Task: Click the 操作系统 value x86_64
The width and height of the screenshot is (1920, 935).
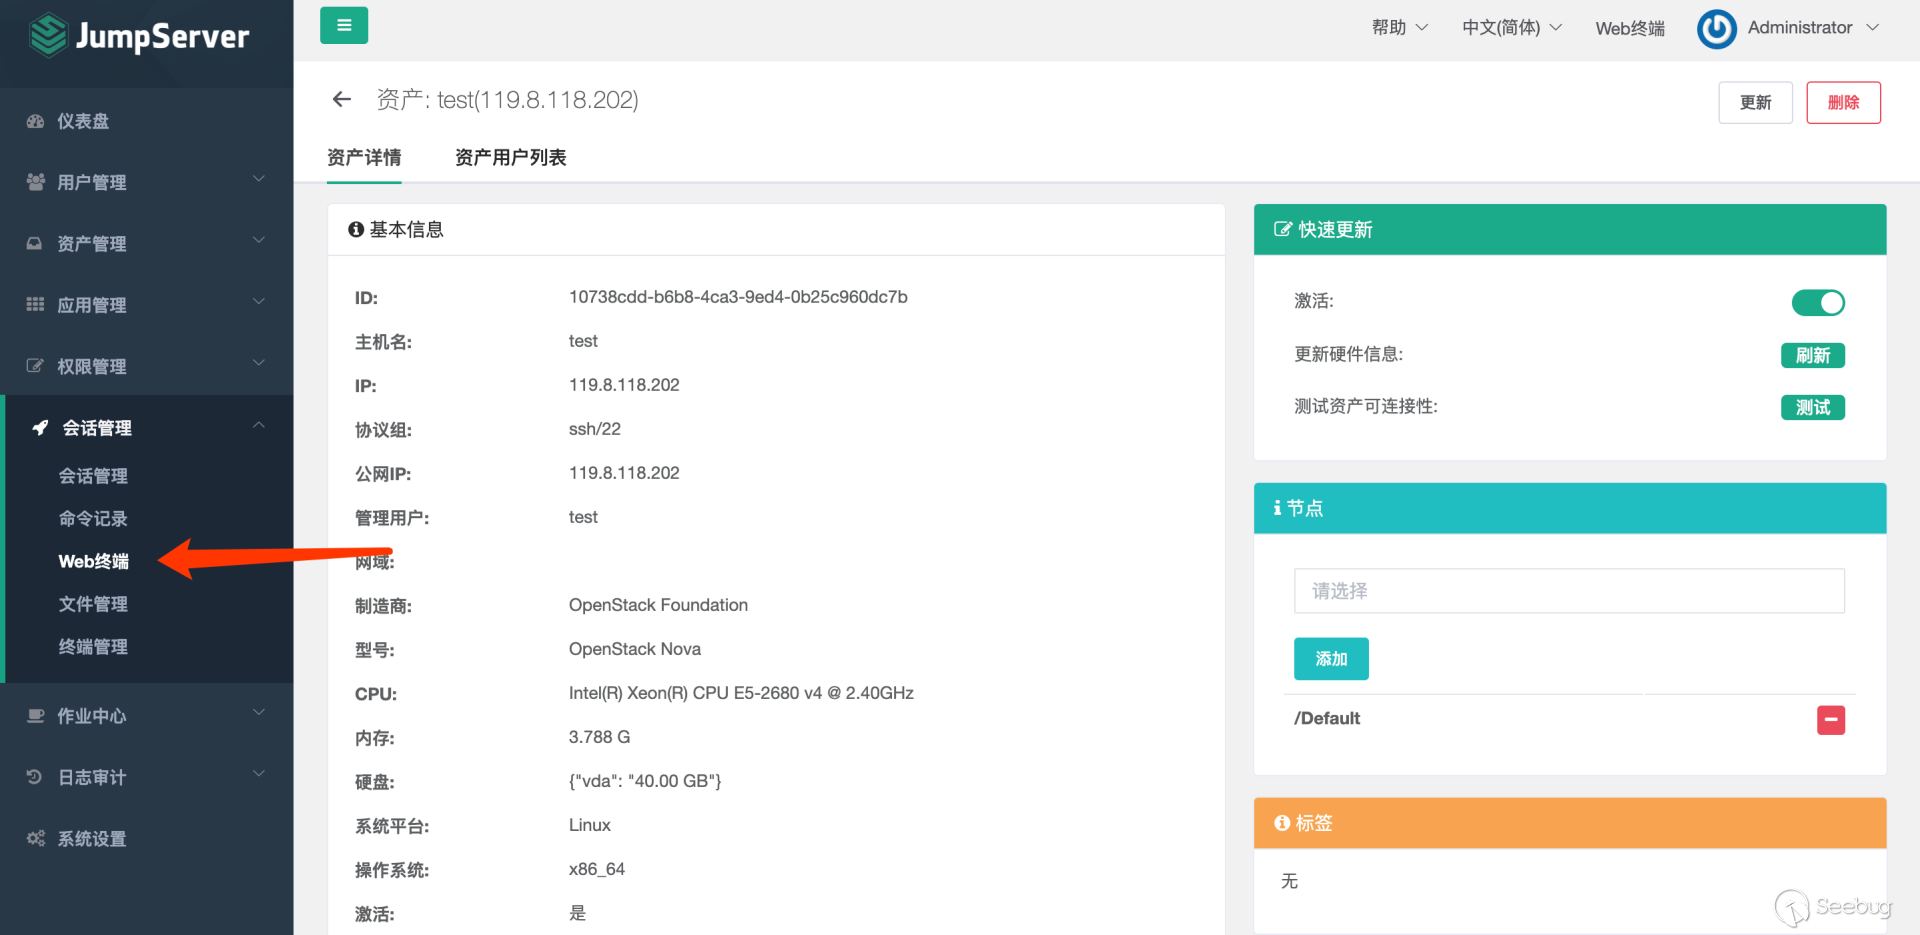Action: pyautogui.click(x=597, y=869)
